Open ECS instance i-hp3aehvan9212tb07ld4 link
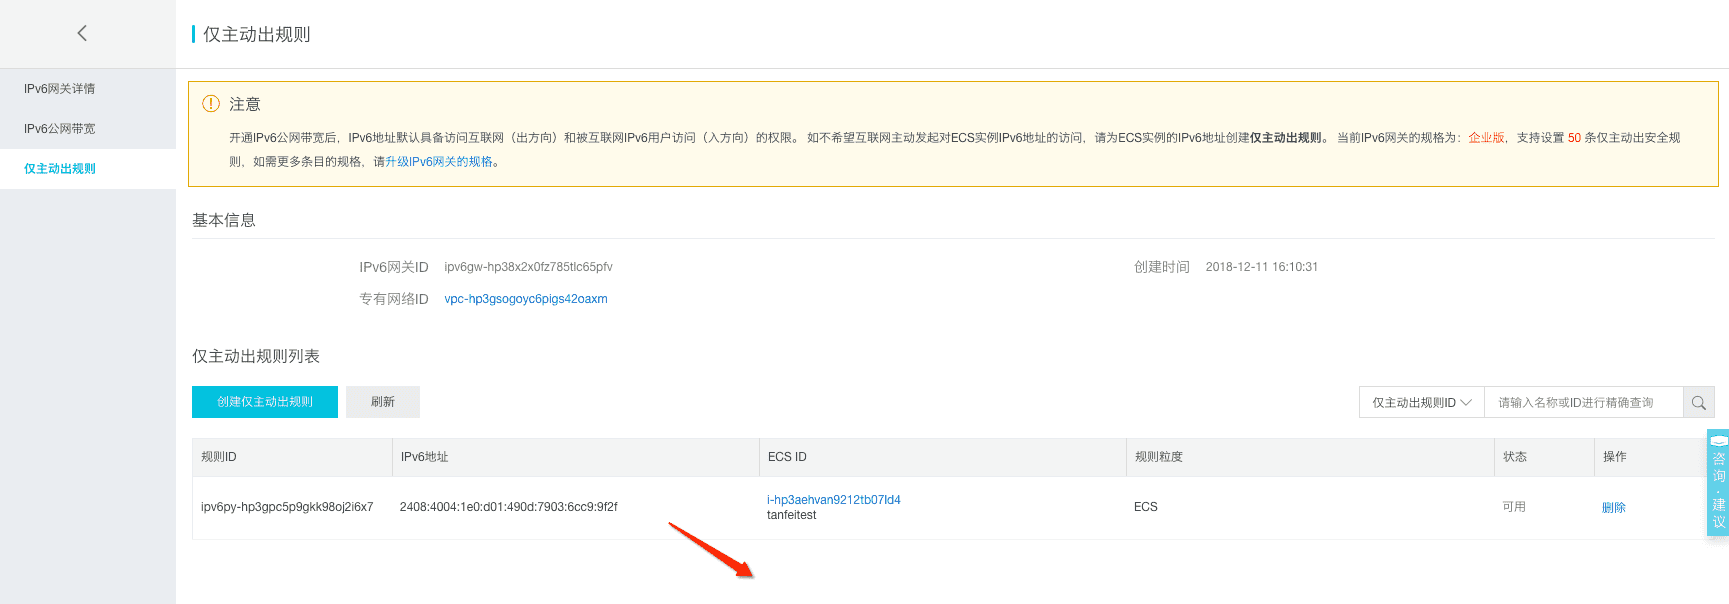 click(x=834, y=500)
